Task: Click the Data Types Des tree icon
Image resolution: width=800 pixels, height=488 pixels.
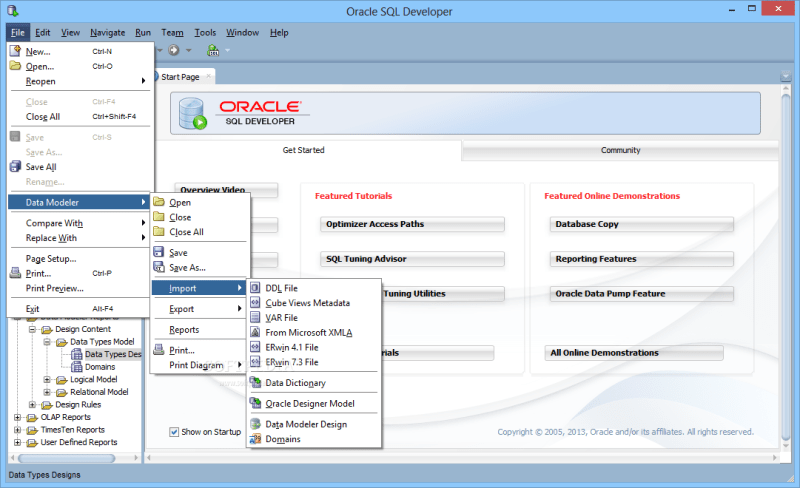Action: point(77,354)
